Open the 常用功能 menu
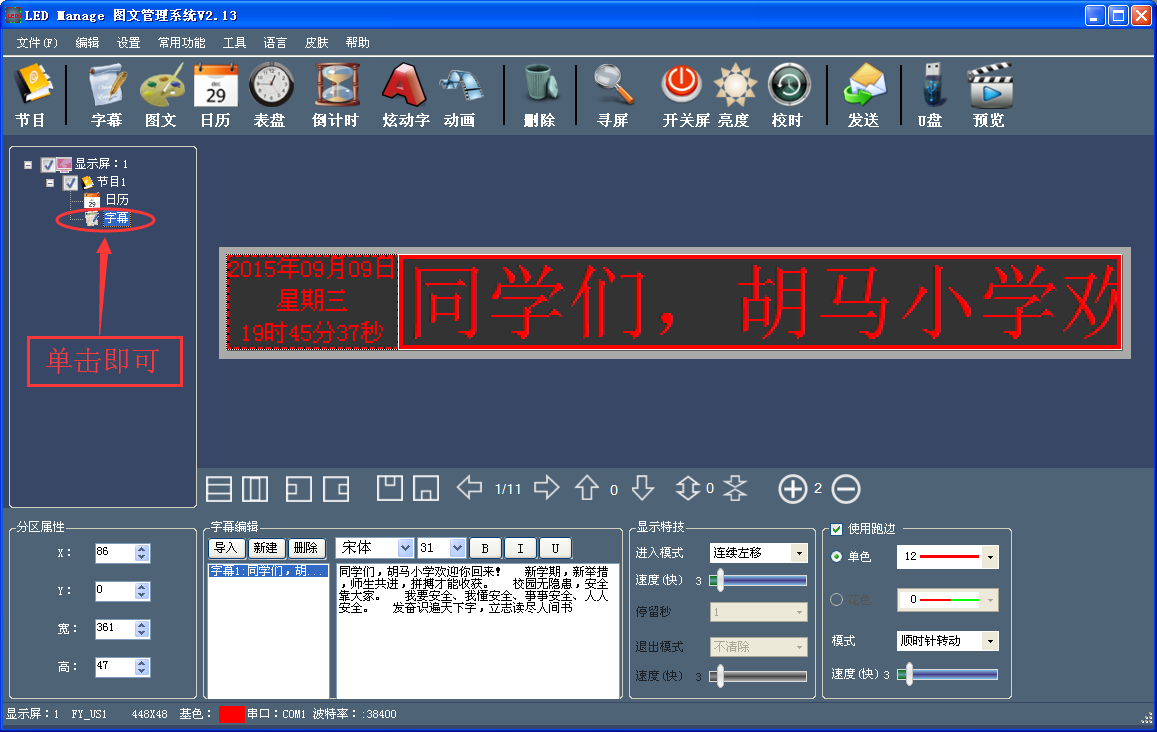 tap(181, 43)
